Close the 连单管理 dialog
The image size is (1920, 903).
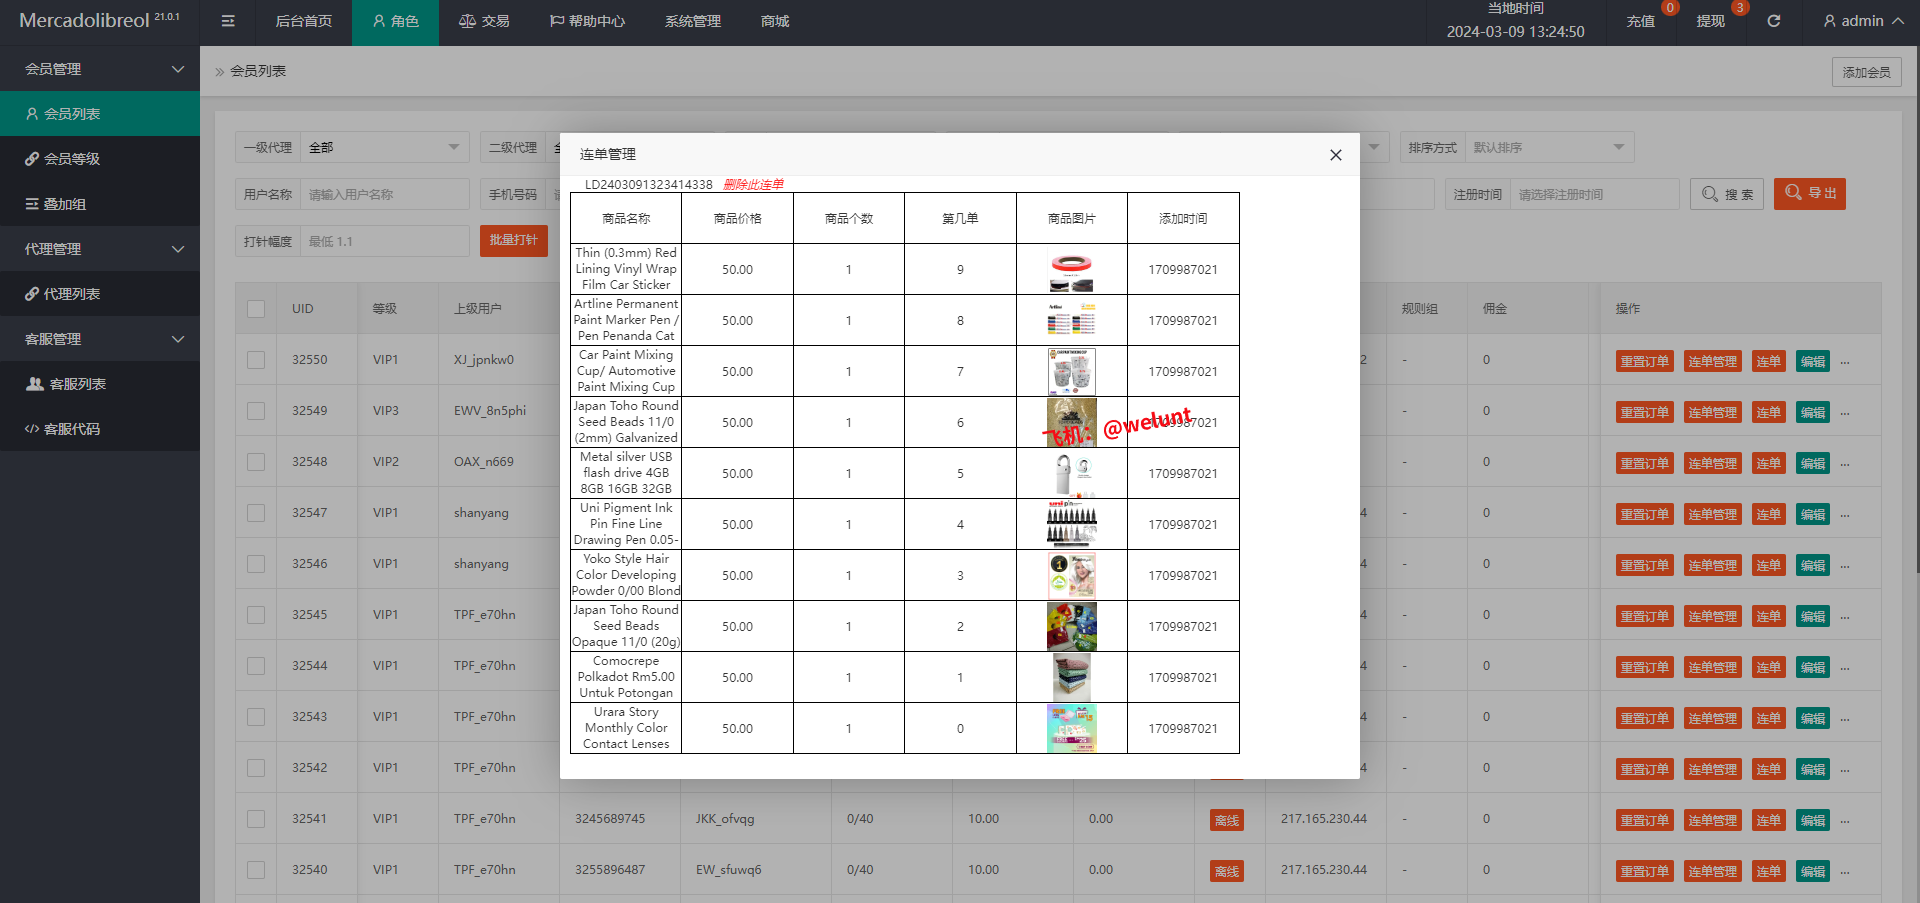click(x=1335, y=155)
